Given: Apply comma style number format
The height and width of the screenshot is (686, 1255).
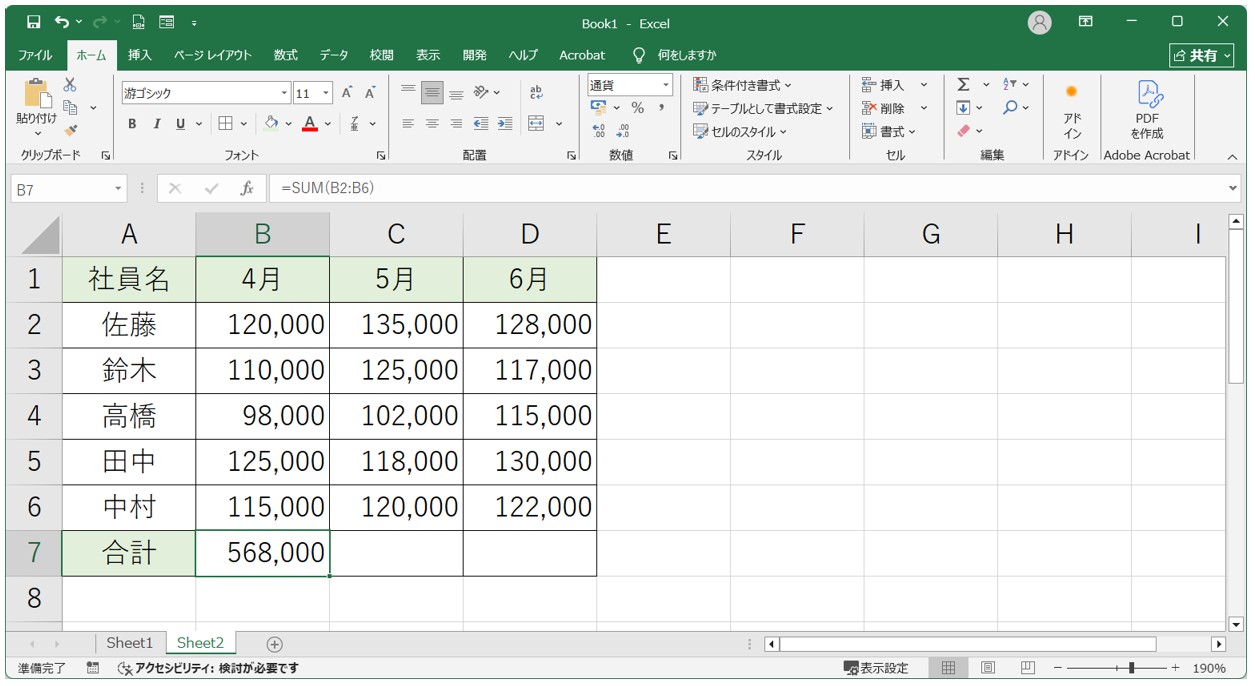Looking at the screenshot, I should point(661,108).
